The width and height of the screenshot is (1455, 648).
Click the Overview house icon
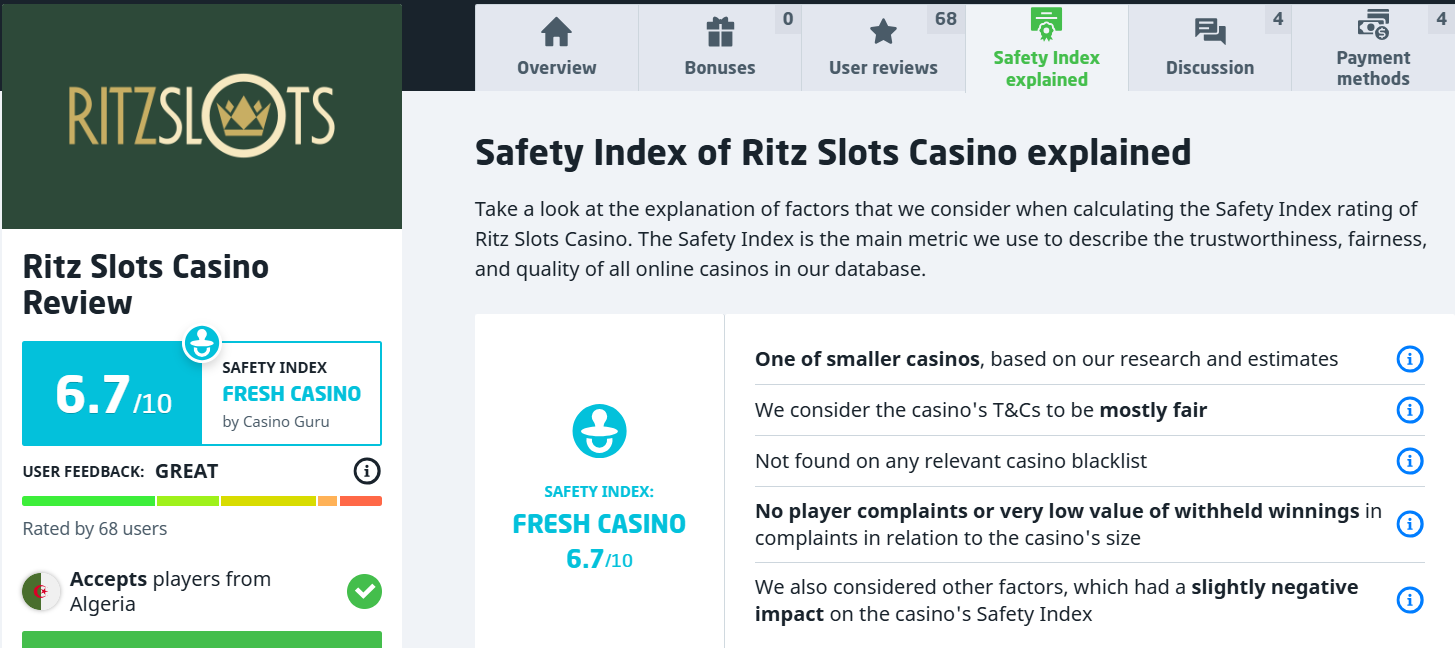(x=556, y=32)
